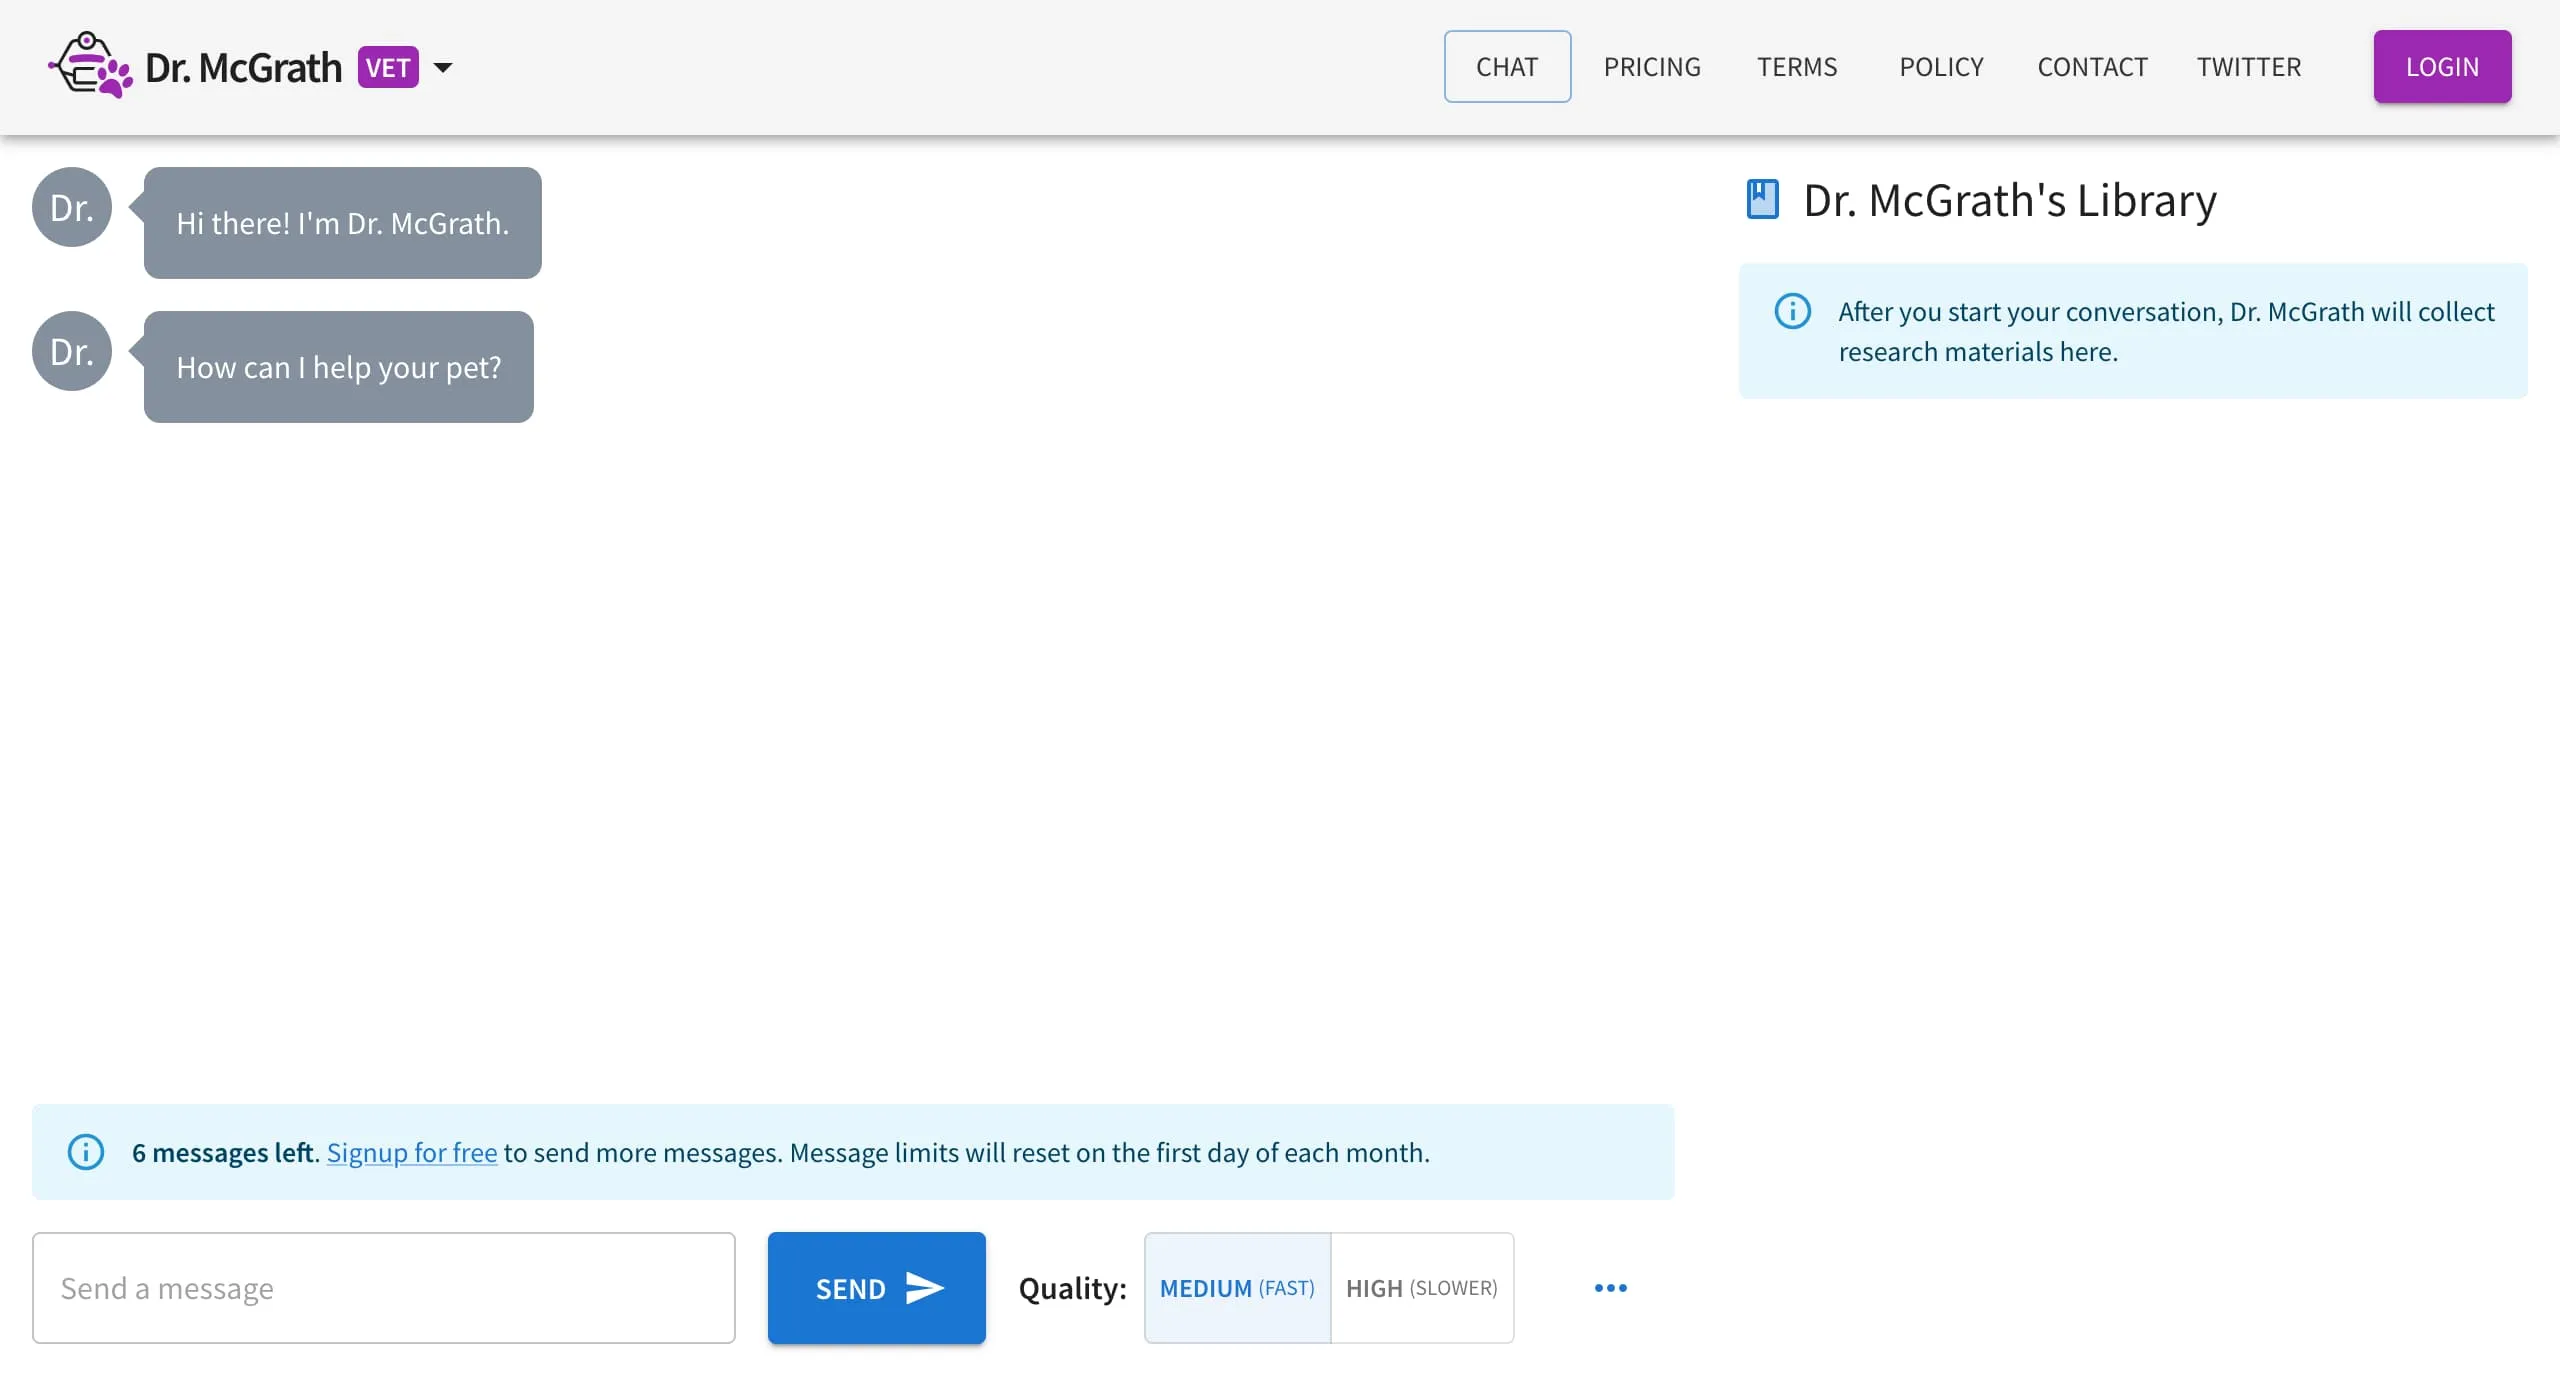The width and height of the screenshot is (2560, 1376).
Task: Visit the Twitter link in navbar
Action: (2249, 67)
